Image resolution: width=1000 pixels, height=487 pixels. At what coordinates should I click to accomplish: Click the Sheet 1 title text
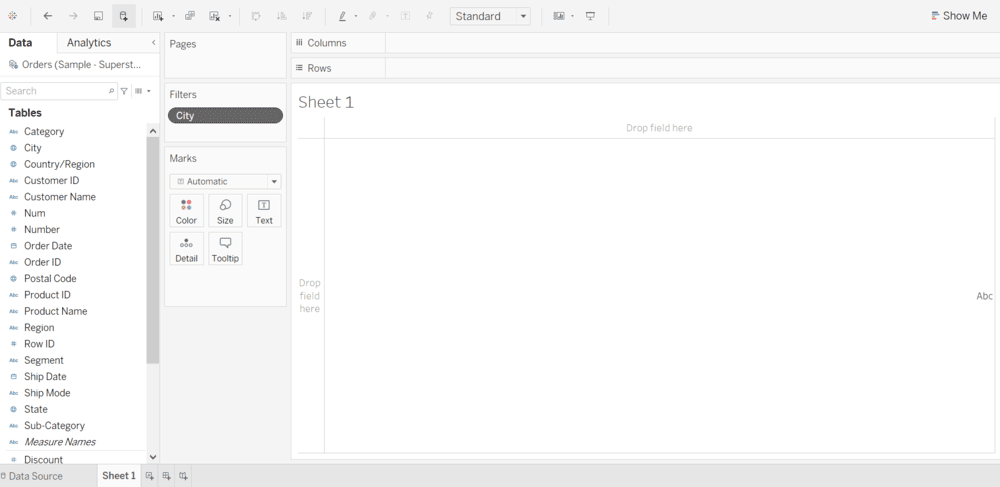(326, 102)
